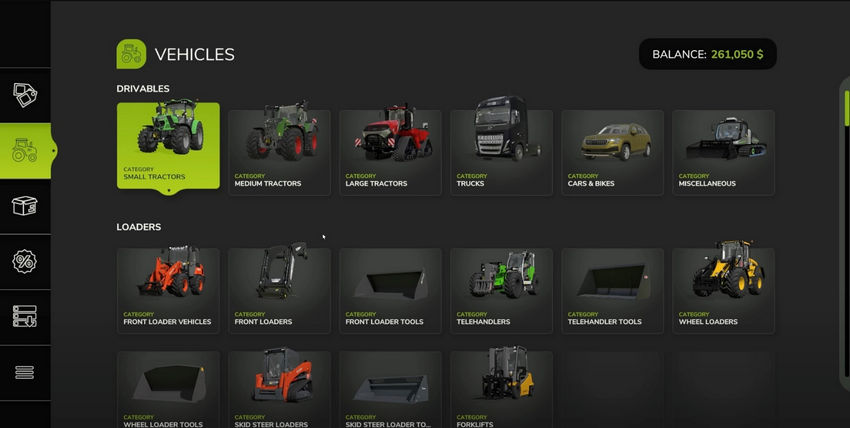850x428 pixels.
Task: Open the package box sidebar icon
Action: pos(25,206)
